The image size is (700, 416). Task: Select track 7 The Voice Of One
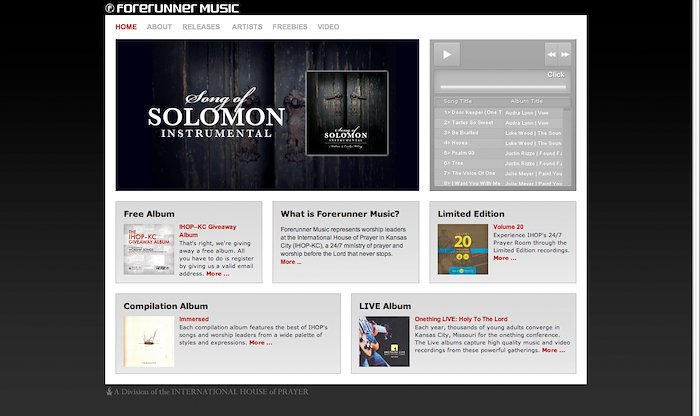tap(499, 173)
